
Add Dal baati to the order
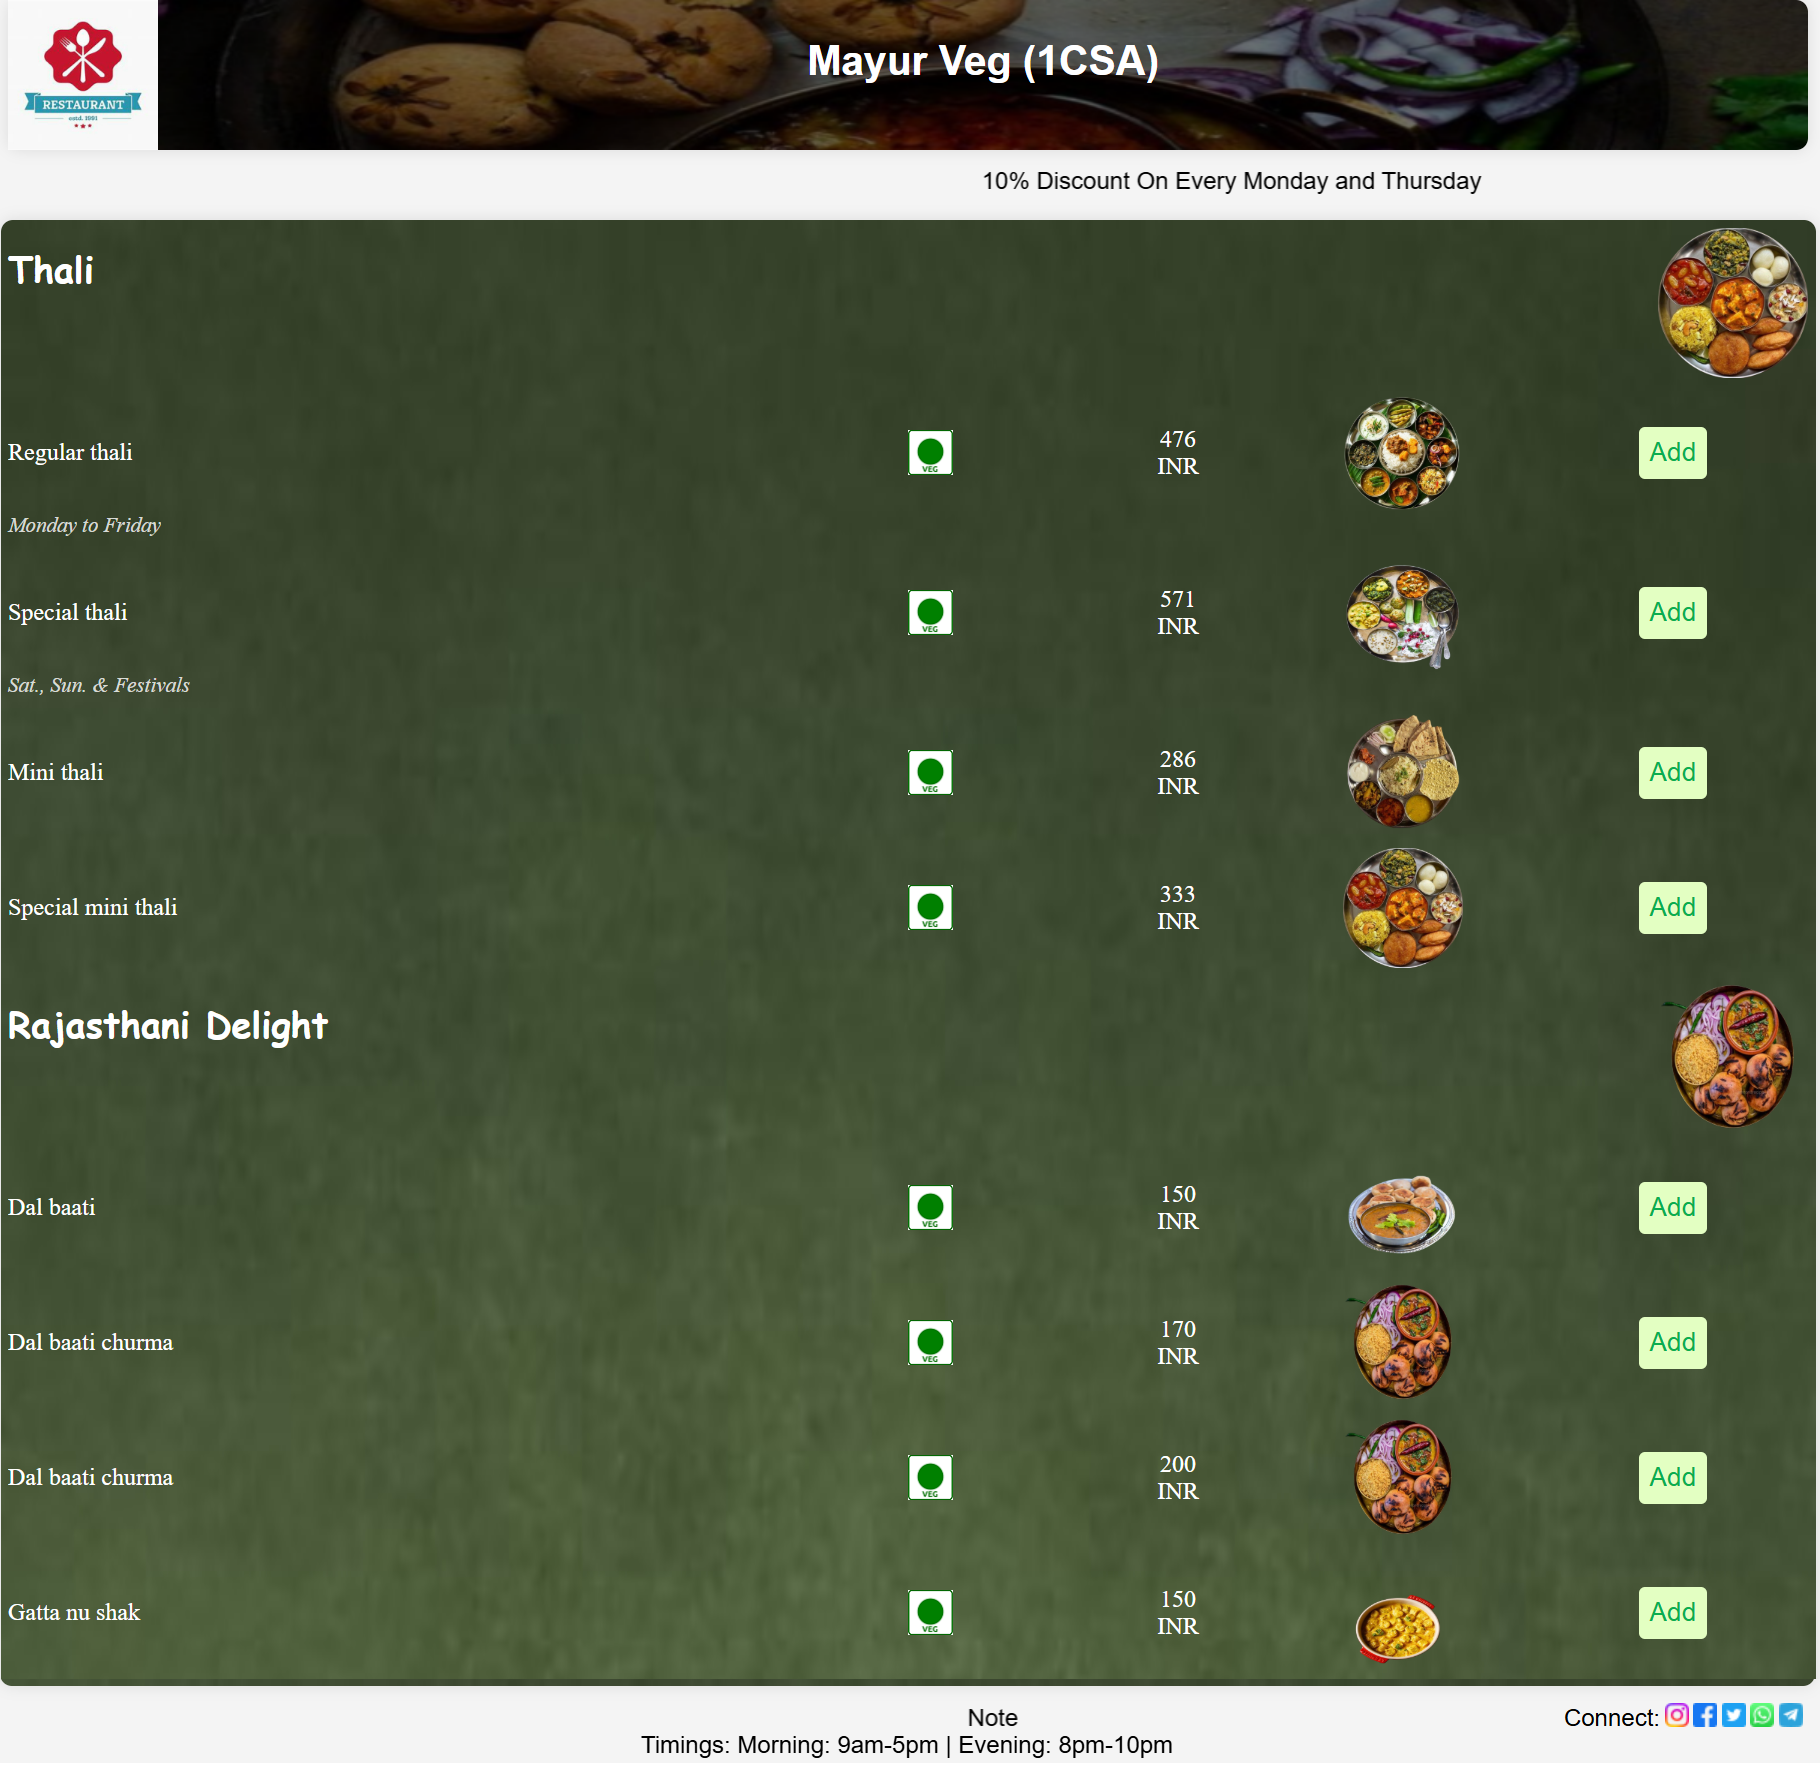point(1672,1208)
